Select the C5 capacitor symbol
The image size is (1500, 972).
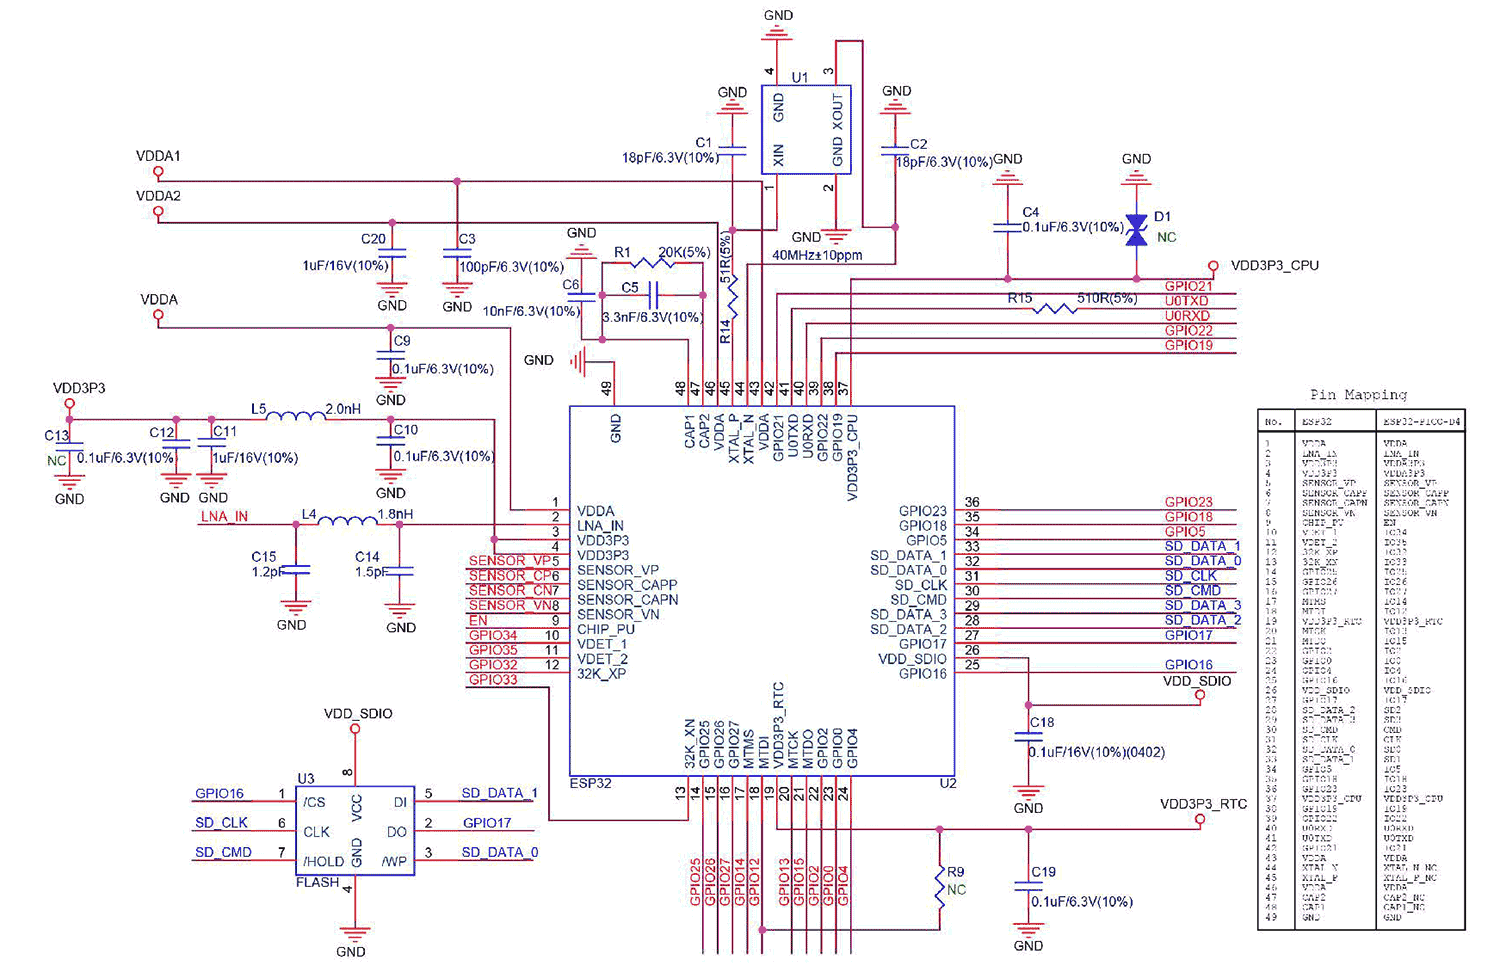point(652,295)
